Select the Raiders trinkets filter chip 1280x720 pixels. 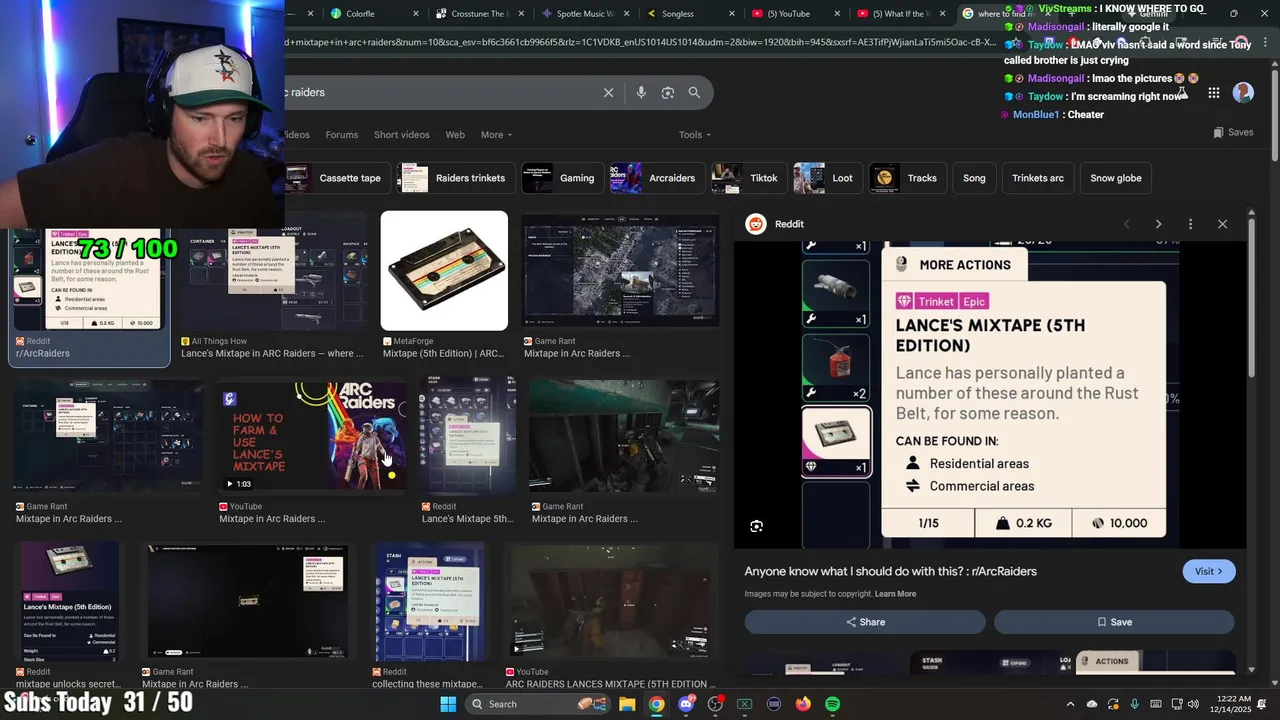(456, 178)
